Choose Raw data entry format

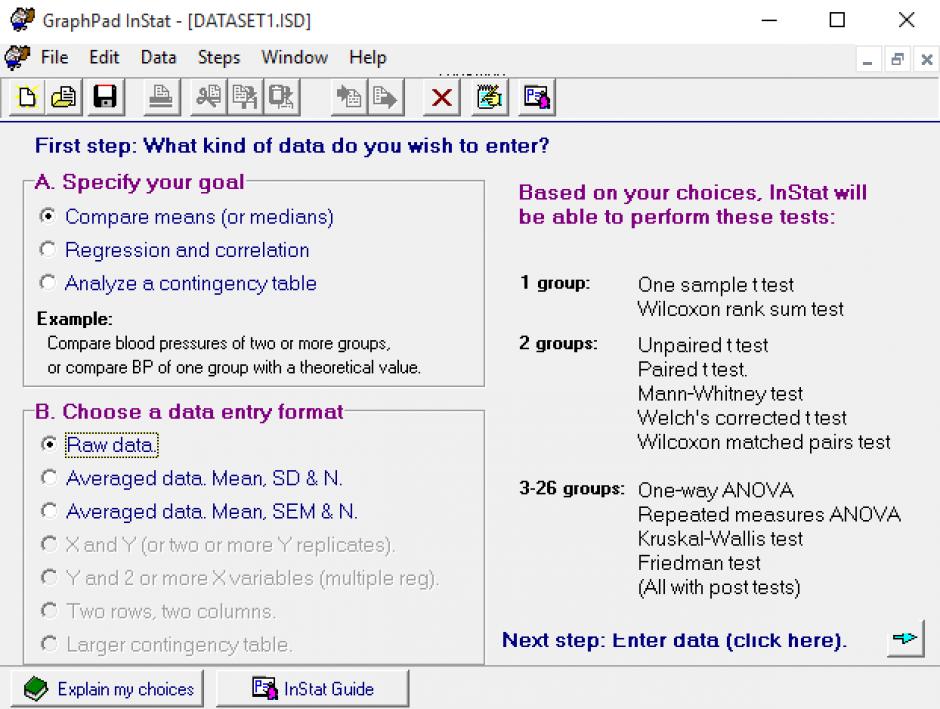[100, 445]
